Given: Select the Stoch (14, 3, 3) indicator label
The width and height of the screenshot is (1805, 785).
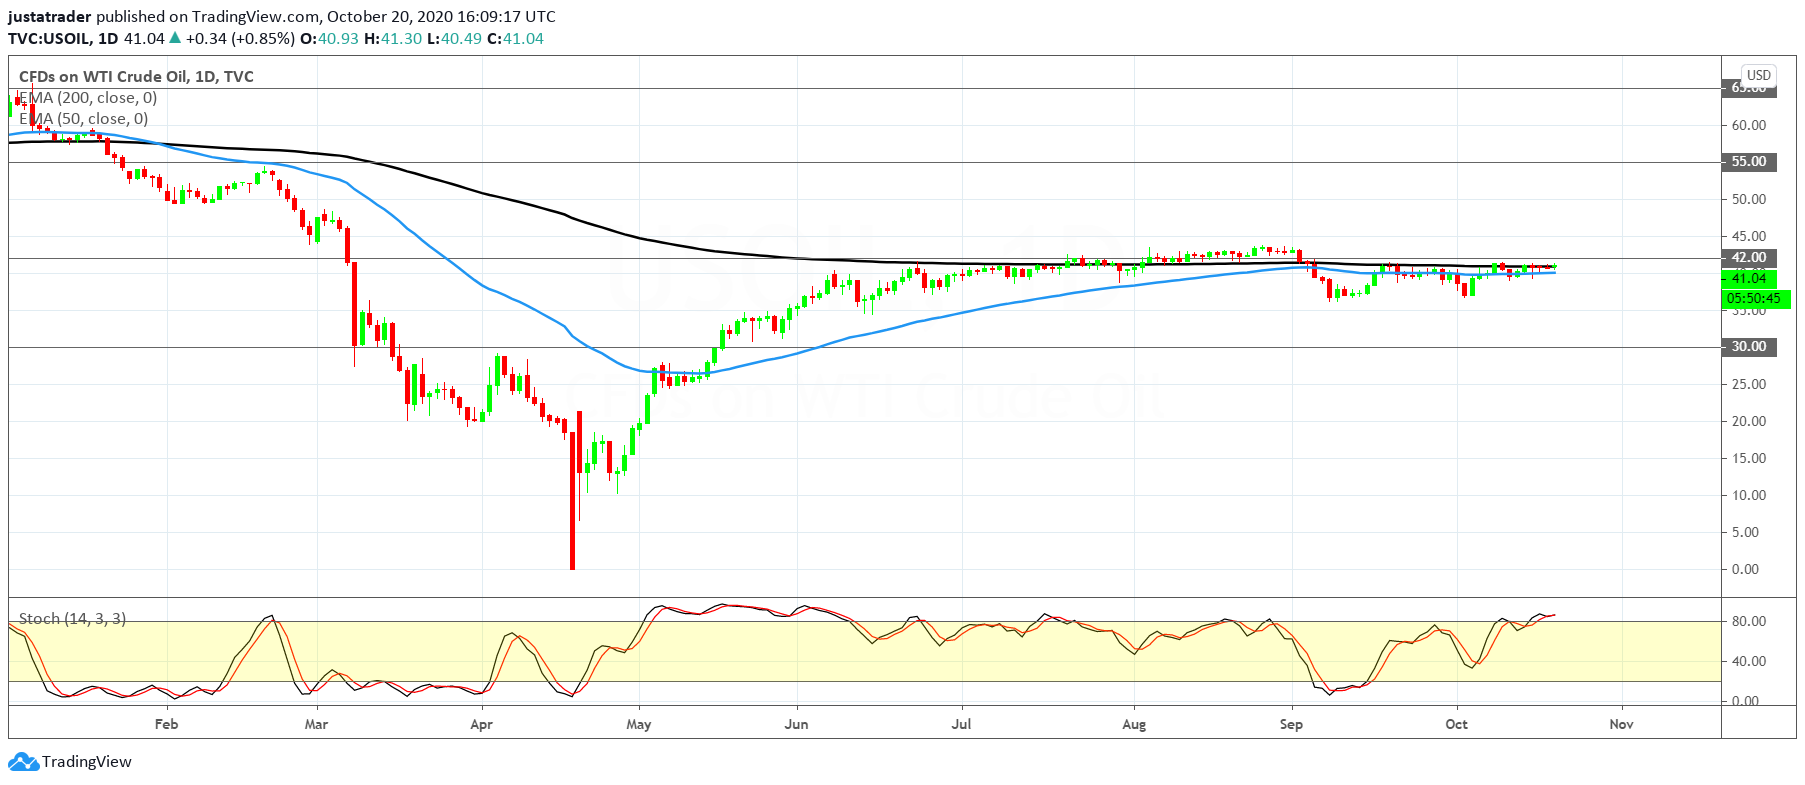Looking at the screenshot, I should coord(72,619).
